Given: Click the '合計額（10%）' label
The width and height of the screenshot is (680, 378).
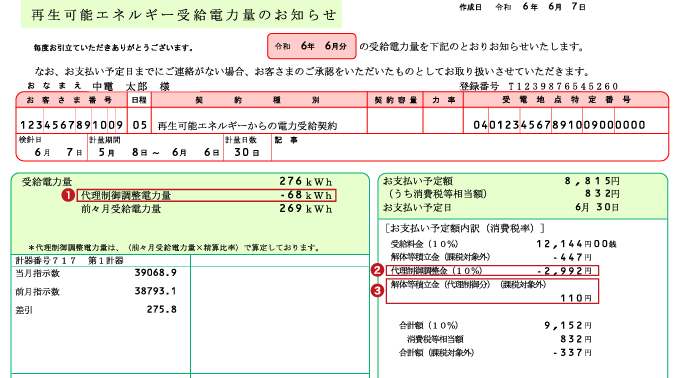Looking at the screenshot, I should tap(428, 326).
